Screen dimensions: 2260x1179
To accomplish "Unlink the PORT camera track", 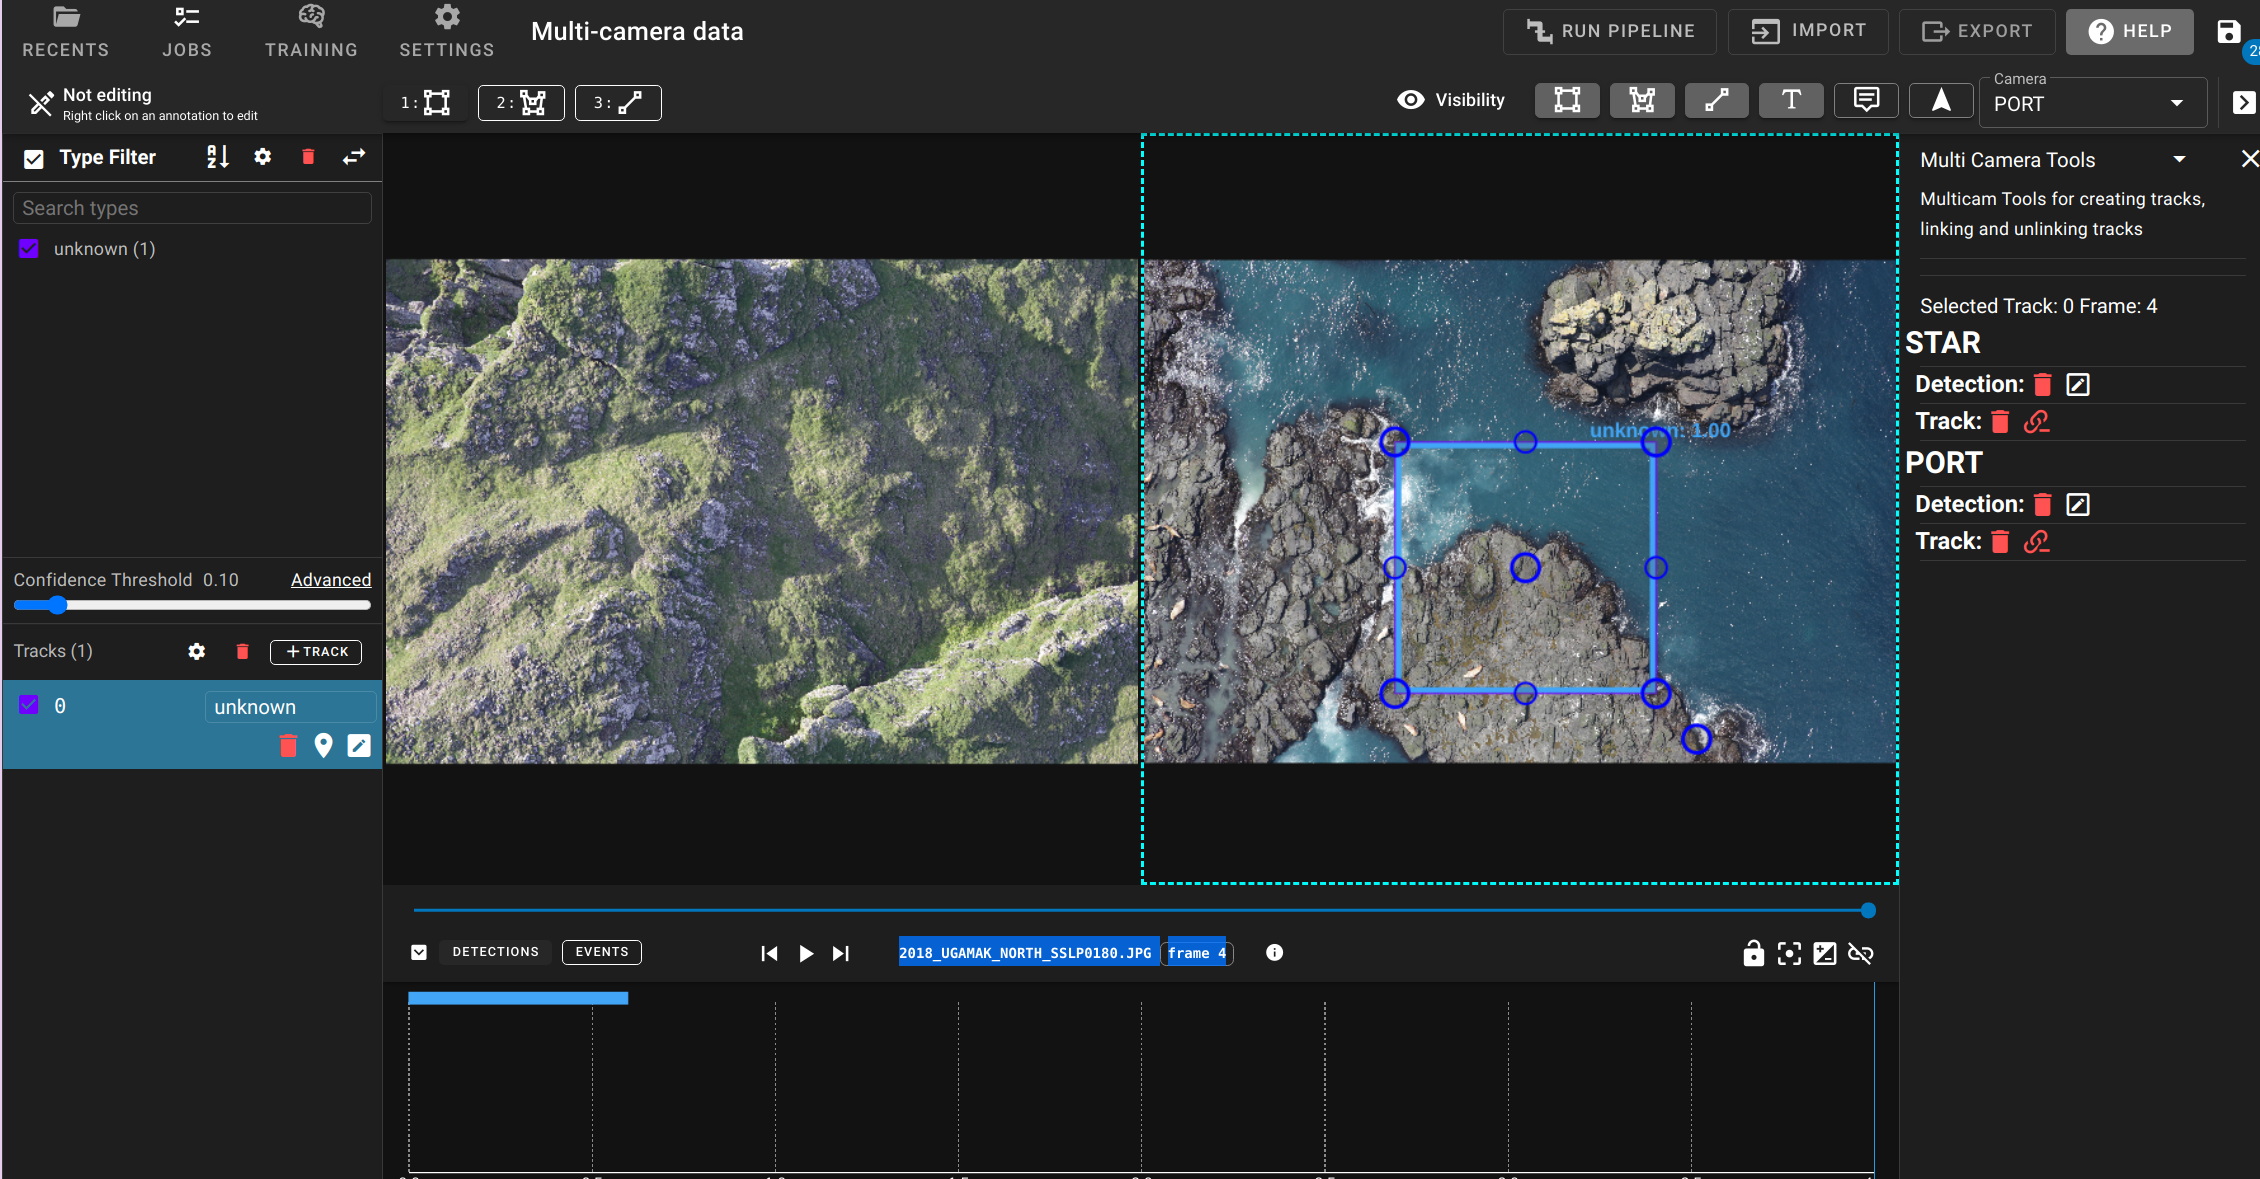I will click(x=2036, y=542).
